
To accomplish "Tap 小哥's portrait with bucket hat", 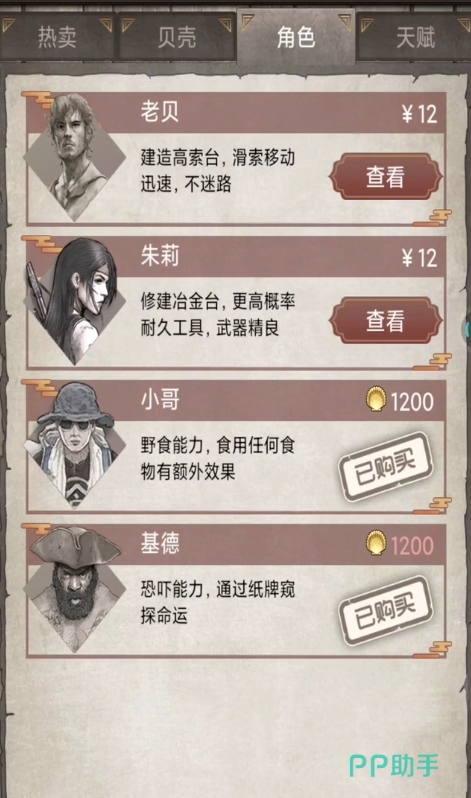I will 75,445.
